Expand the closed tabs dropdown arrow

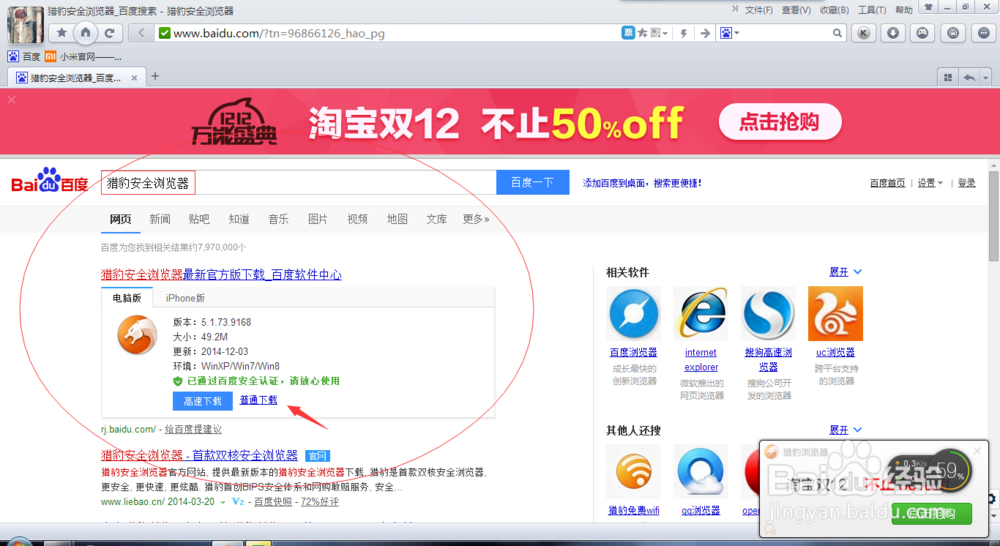click(986, 77)
